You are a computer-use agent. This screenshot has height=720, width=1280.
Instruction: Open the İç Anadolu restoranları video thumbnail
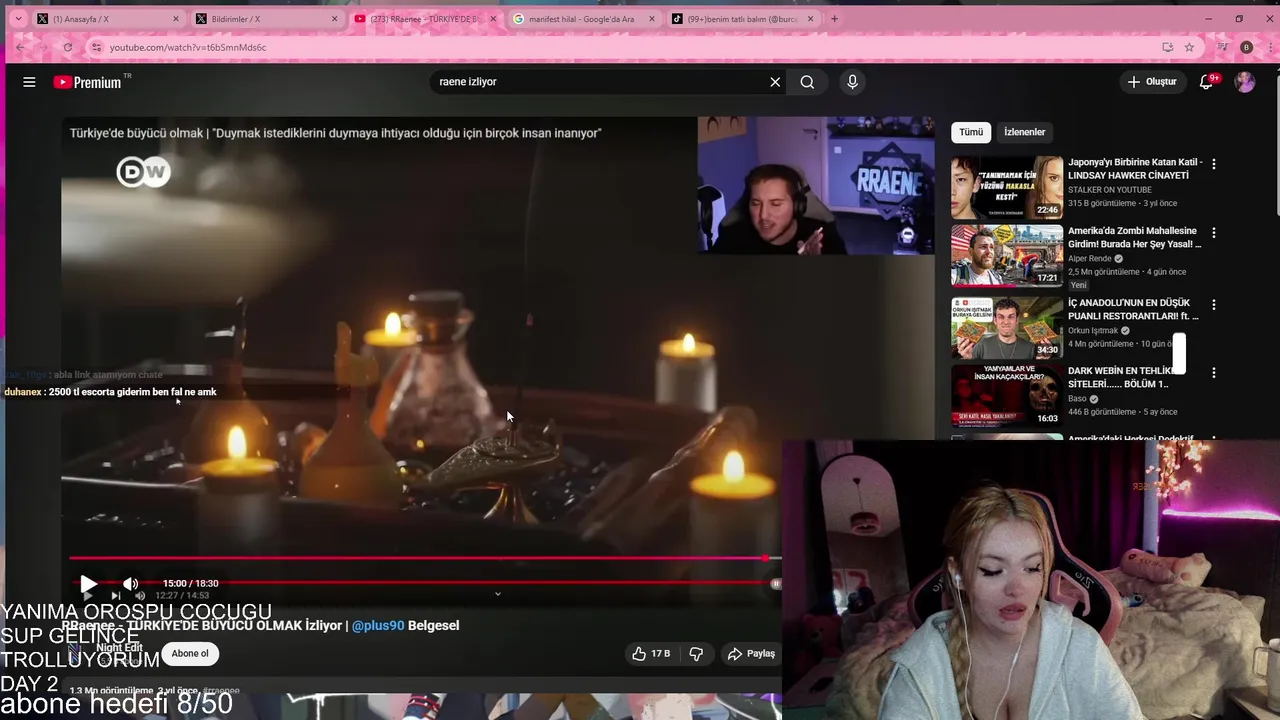(x=1007, y=327)
